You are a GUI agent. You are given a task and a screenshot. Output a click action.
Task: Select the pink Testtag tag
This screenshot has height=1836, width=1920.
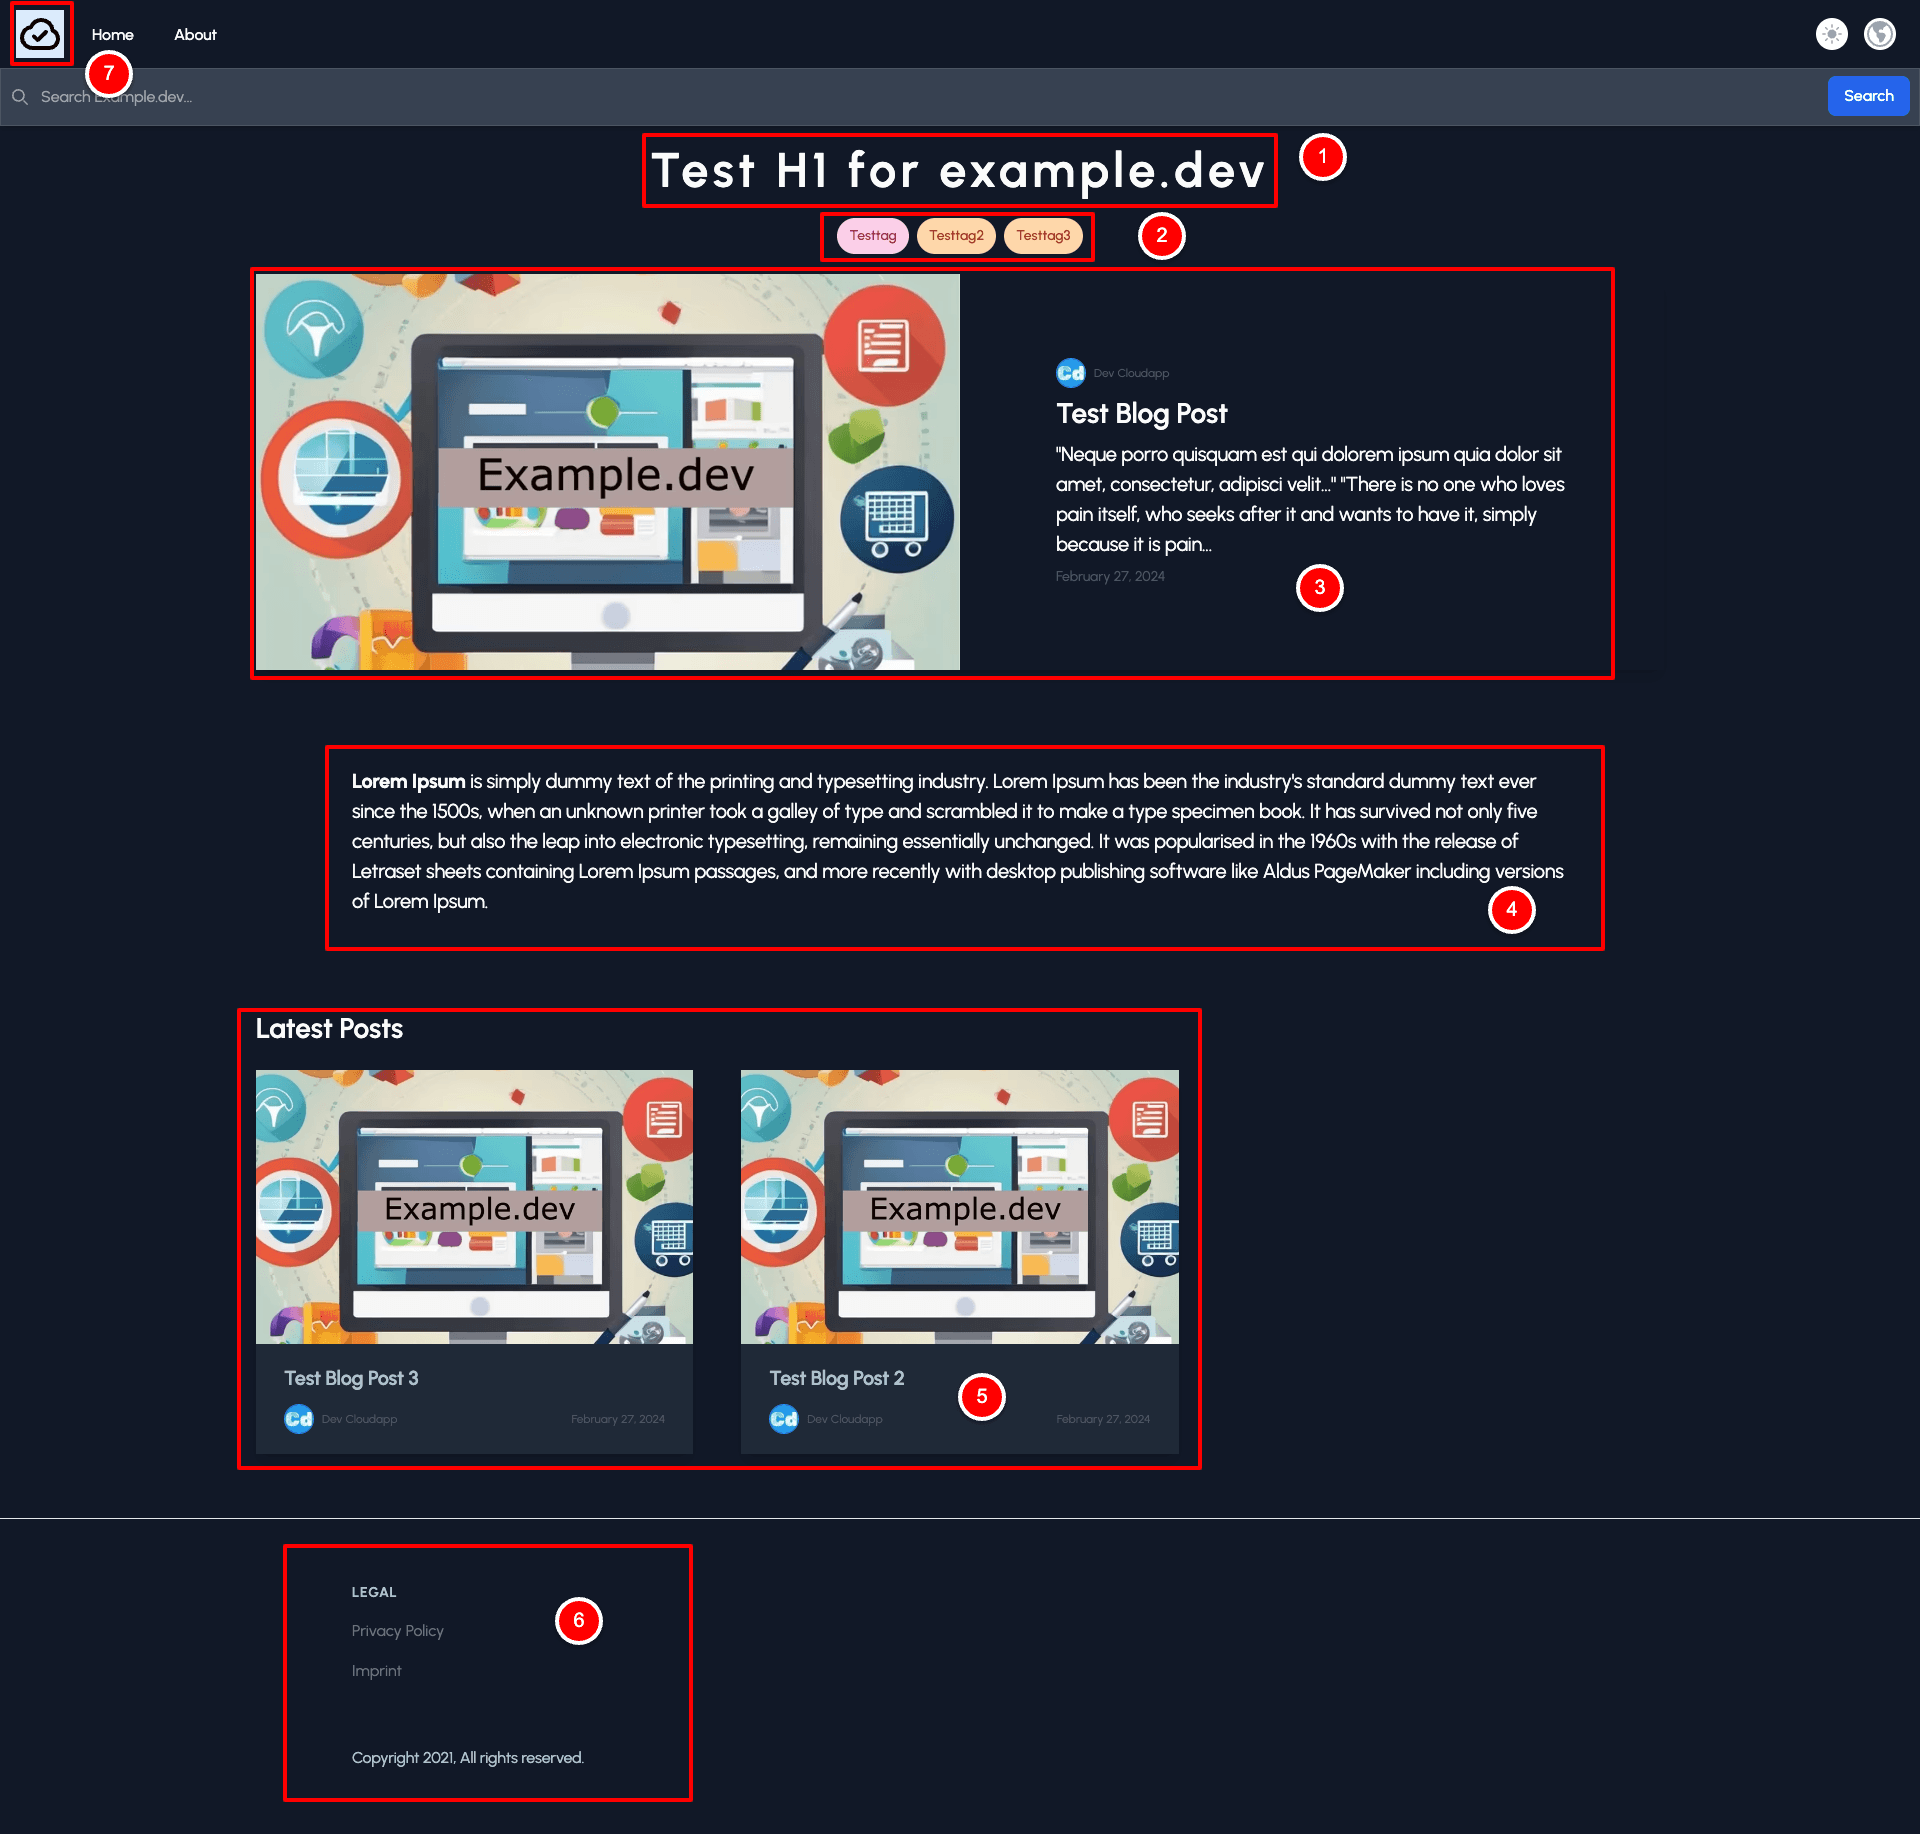(x=872, y=236)
